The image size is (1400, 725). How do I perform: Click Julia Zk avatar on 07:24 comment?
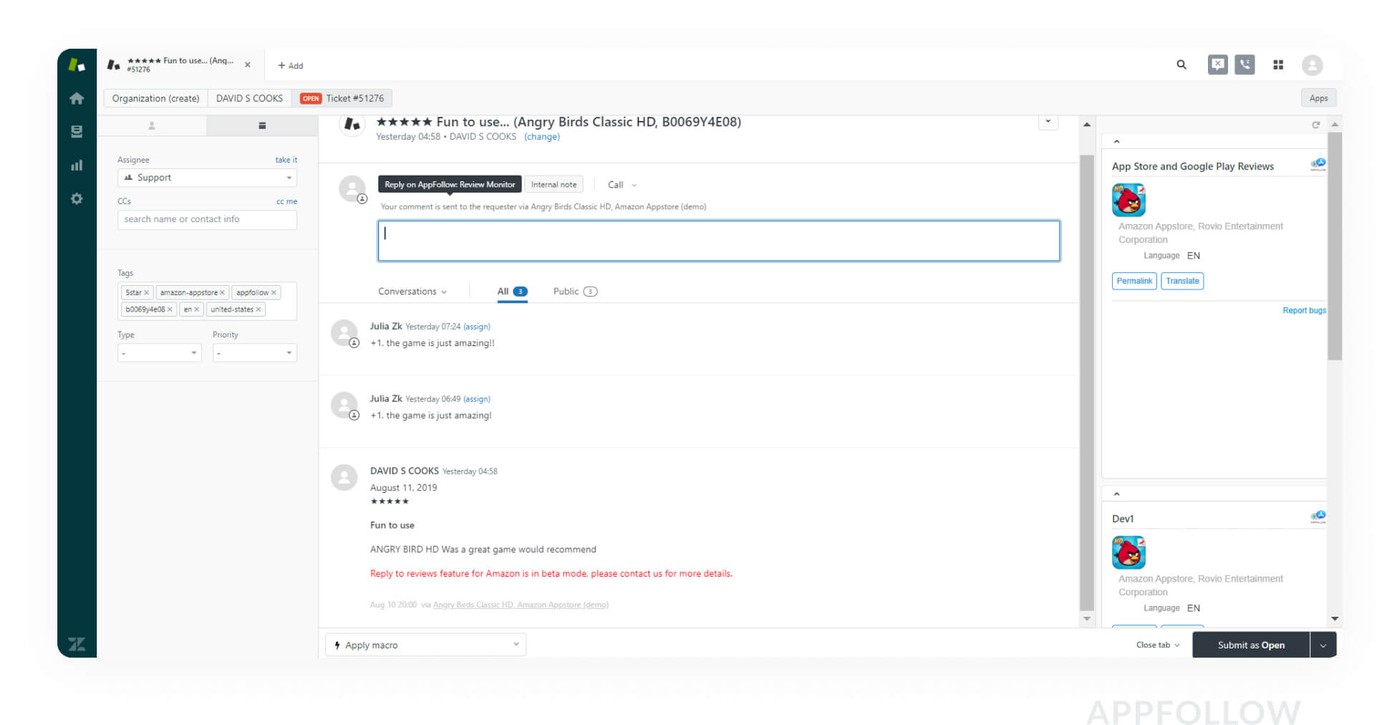tap(344, 333)
